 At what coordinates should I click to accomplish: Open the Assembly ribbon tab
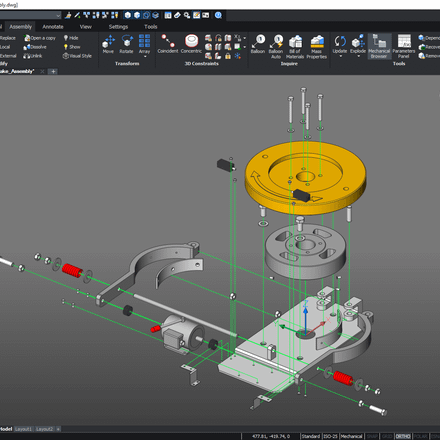tap(21, 27)
